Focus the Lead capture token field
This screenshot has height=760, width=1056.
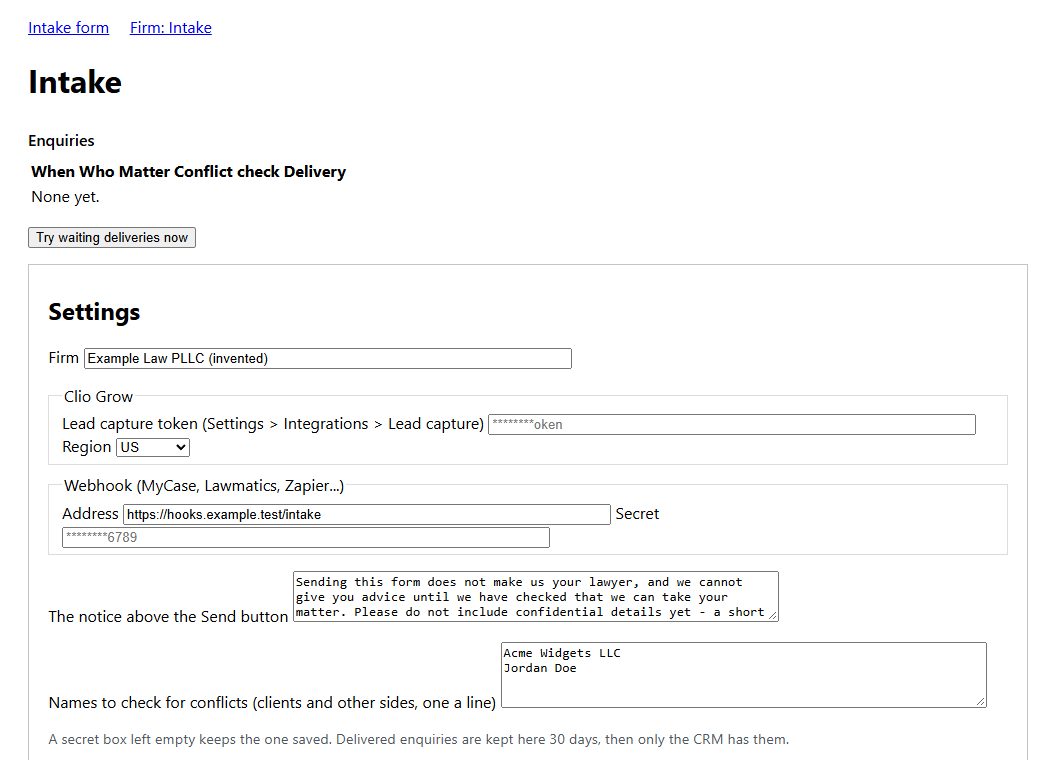click(x=731, y=424)
